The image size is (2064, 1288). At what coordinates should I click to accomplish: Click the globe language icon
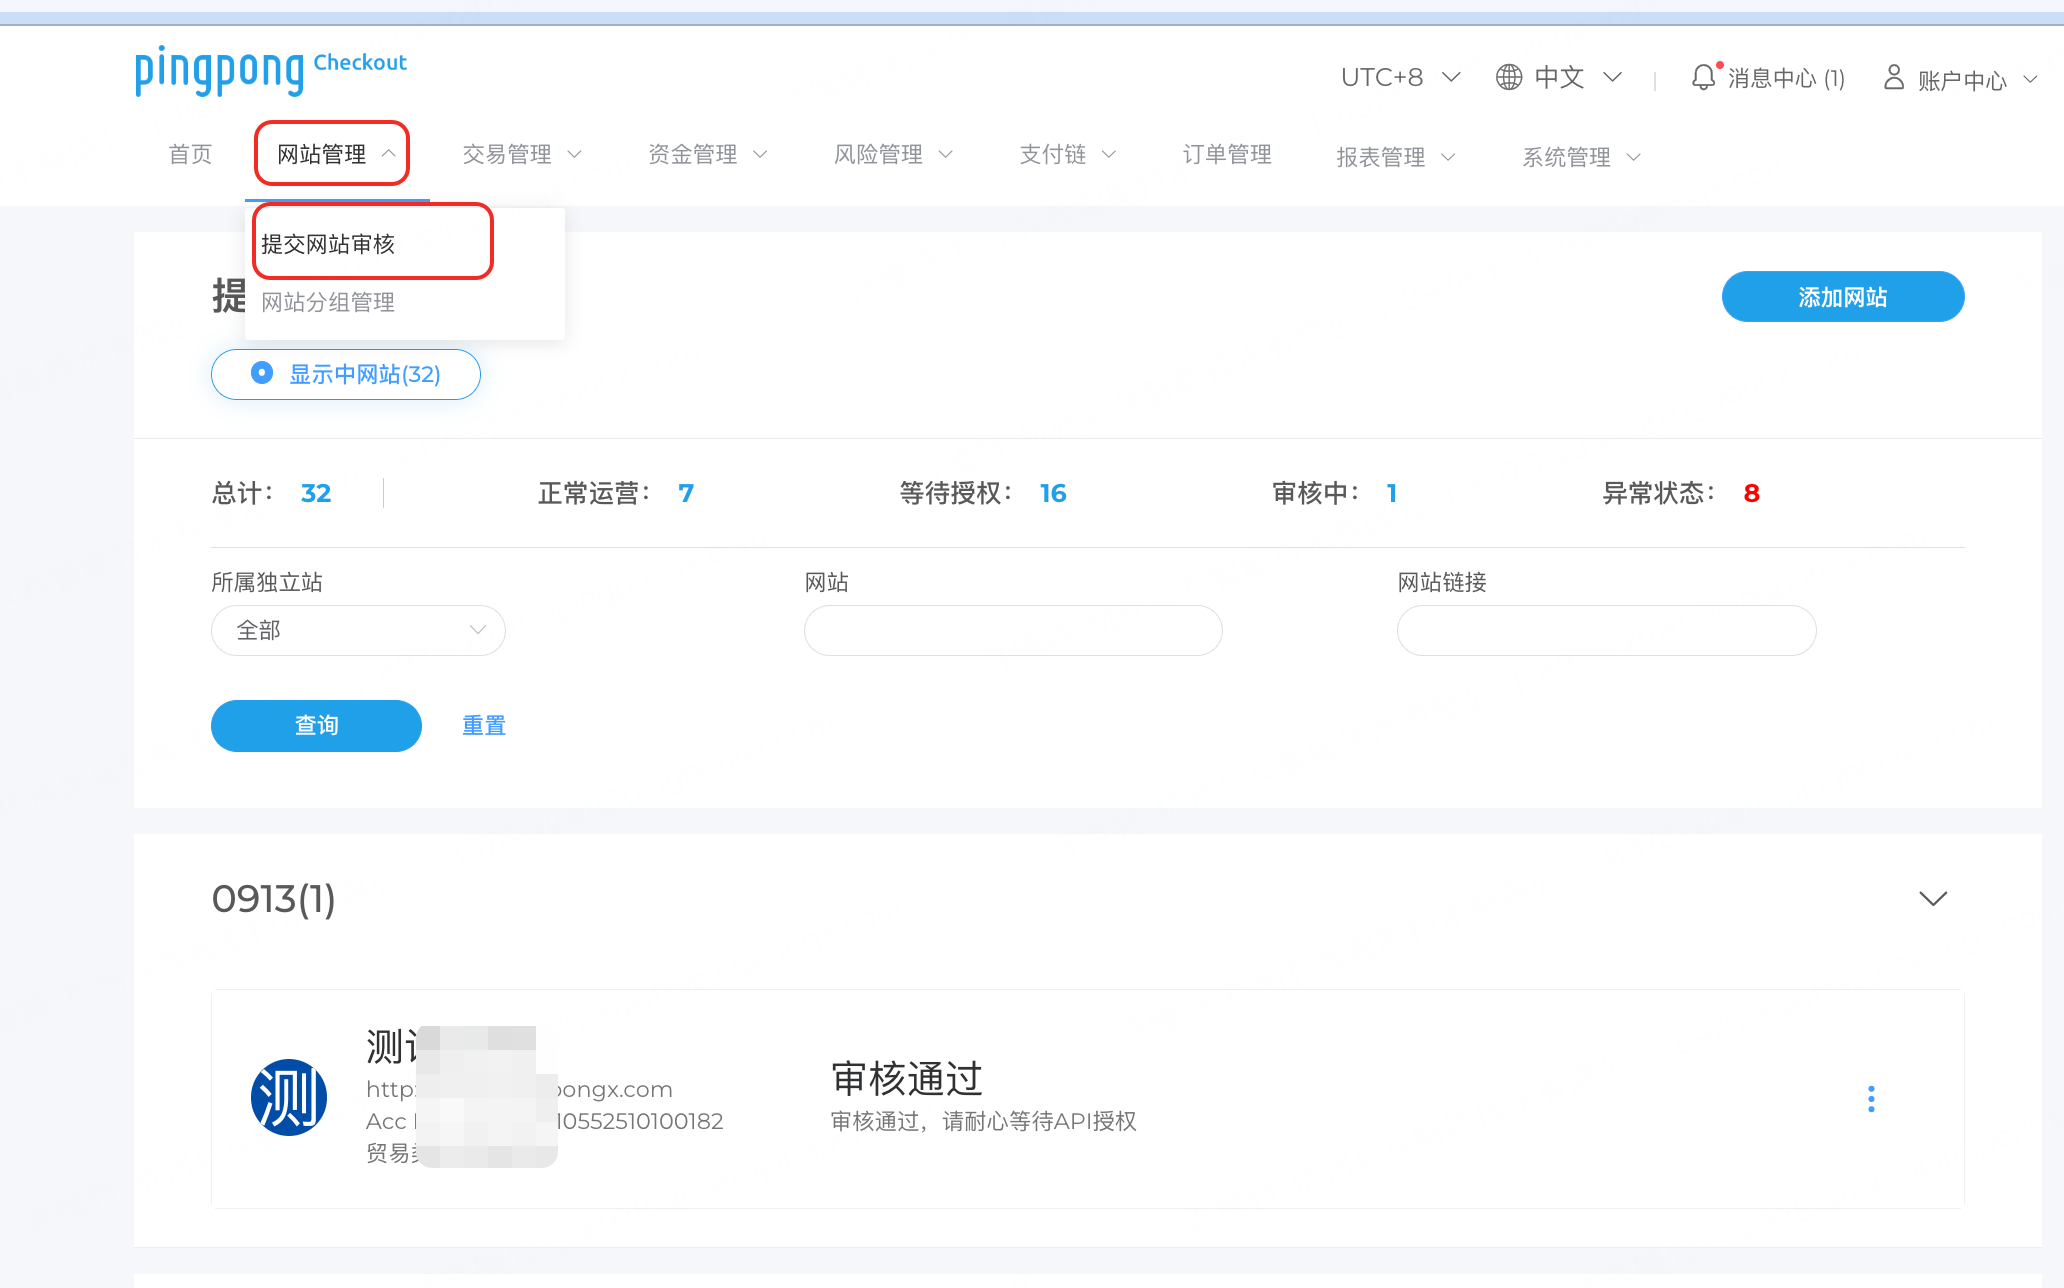pos(1509,77)
